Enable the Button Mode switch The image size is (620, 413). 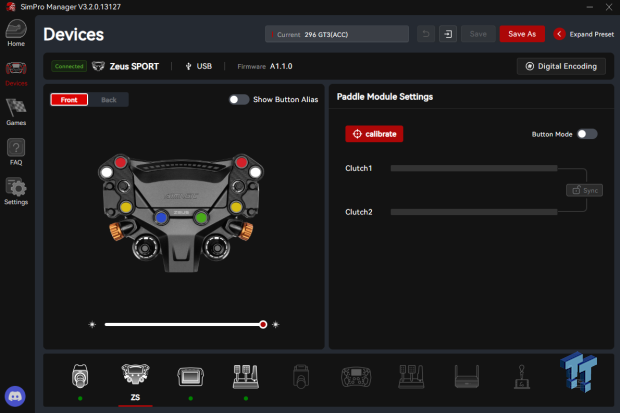pos(587,134)
